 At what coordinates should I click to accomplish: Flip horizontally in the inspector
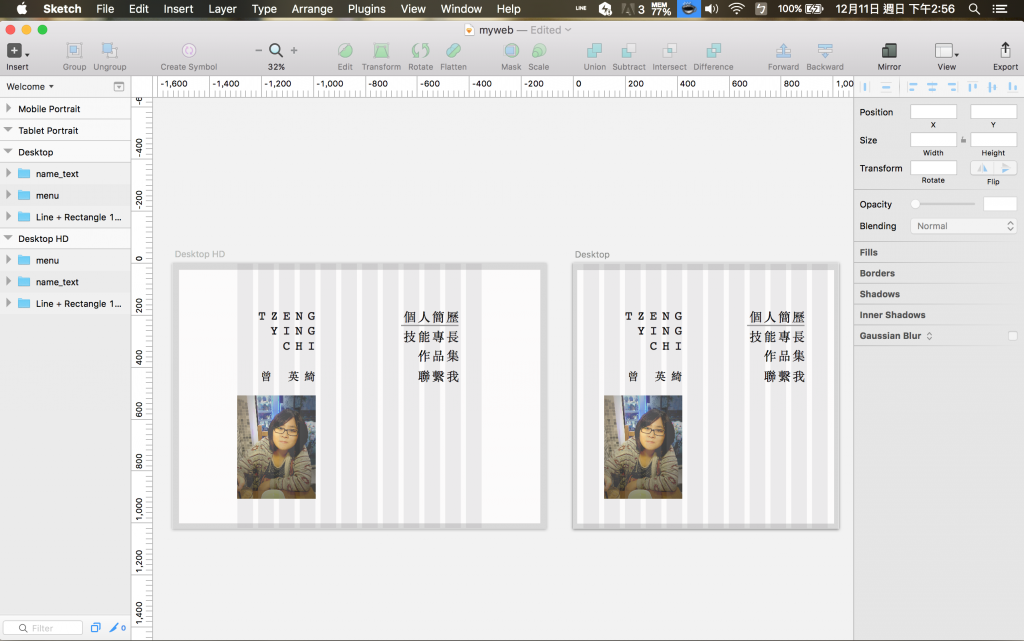(982, 168)
